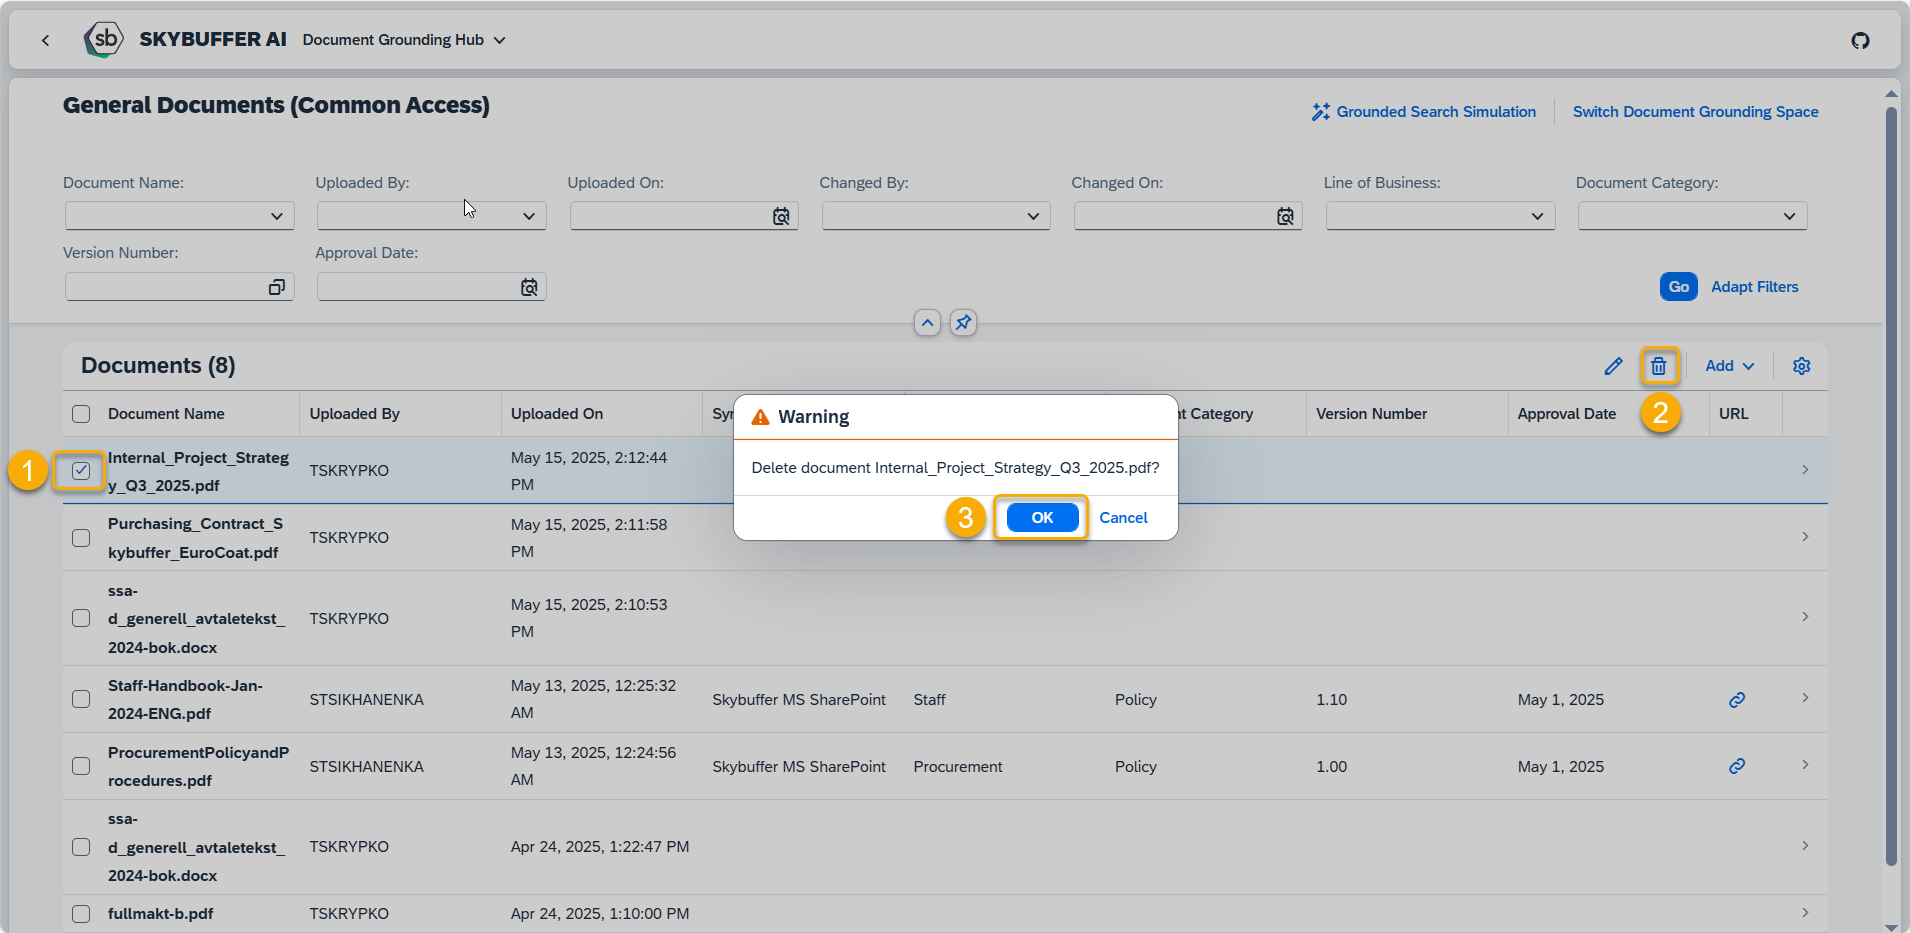The height and width of the screenshot is (933, 1910).
Task: Open the GitHub icon in the header
Action: tap(1860, 40)
